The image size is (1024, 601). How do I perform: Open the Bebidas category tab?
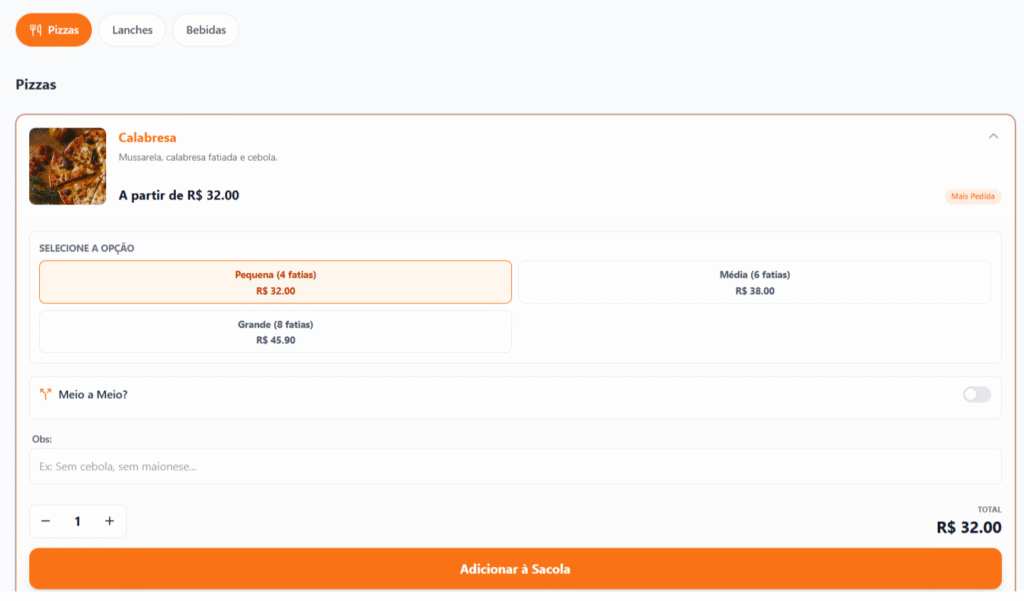(x=206, y=30)
